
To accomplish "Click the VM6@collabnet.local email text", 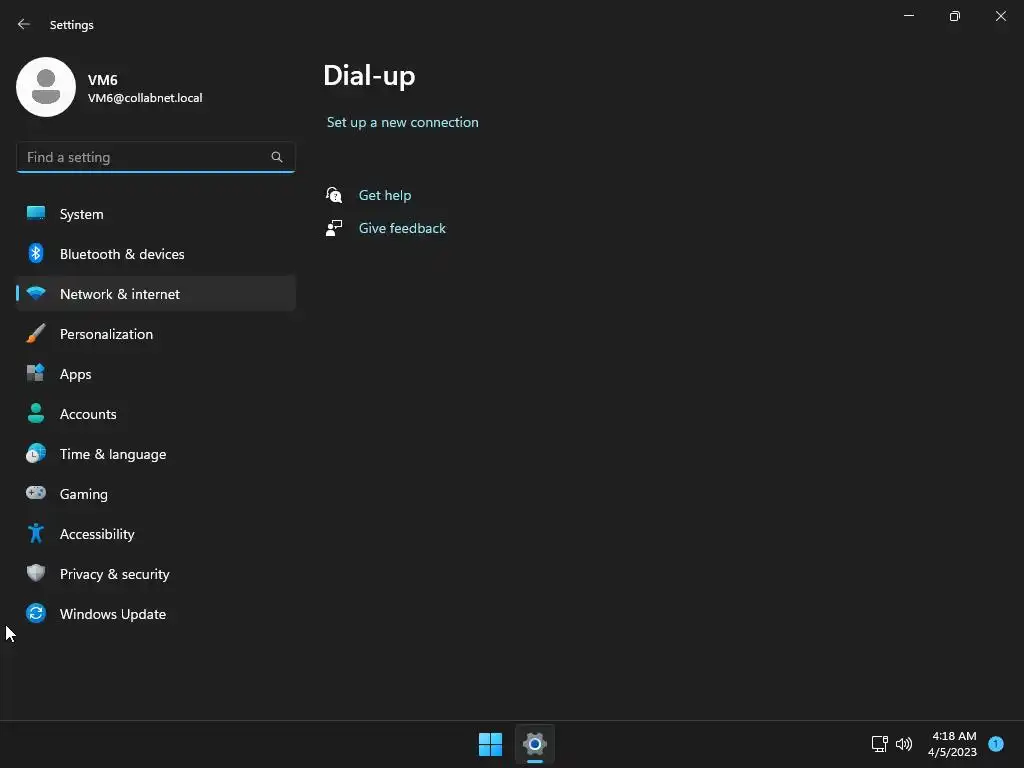I will [x=145, y=98].
